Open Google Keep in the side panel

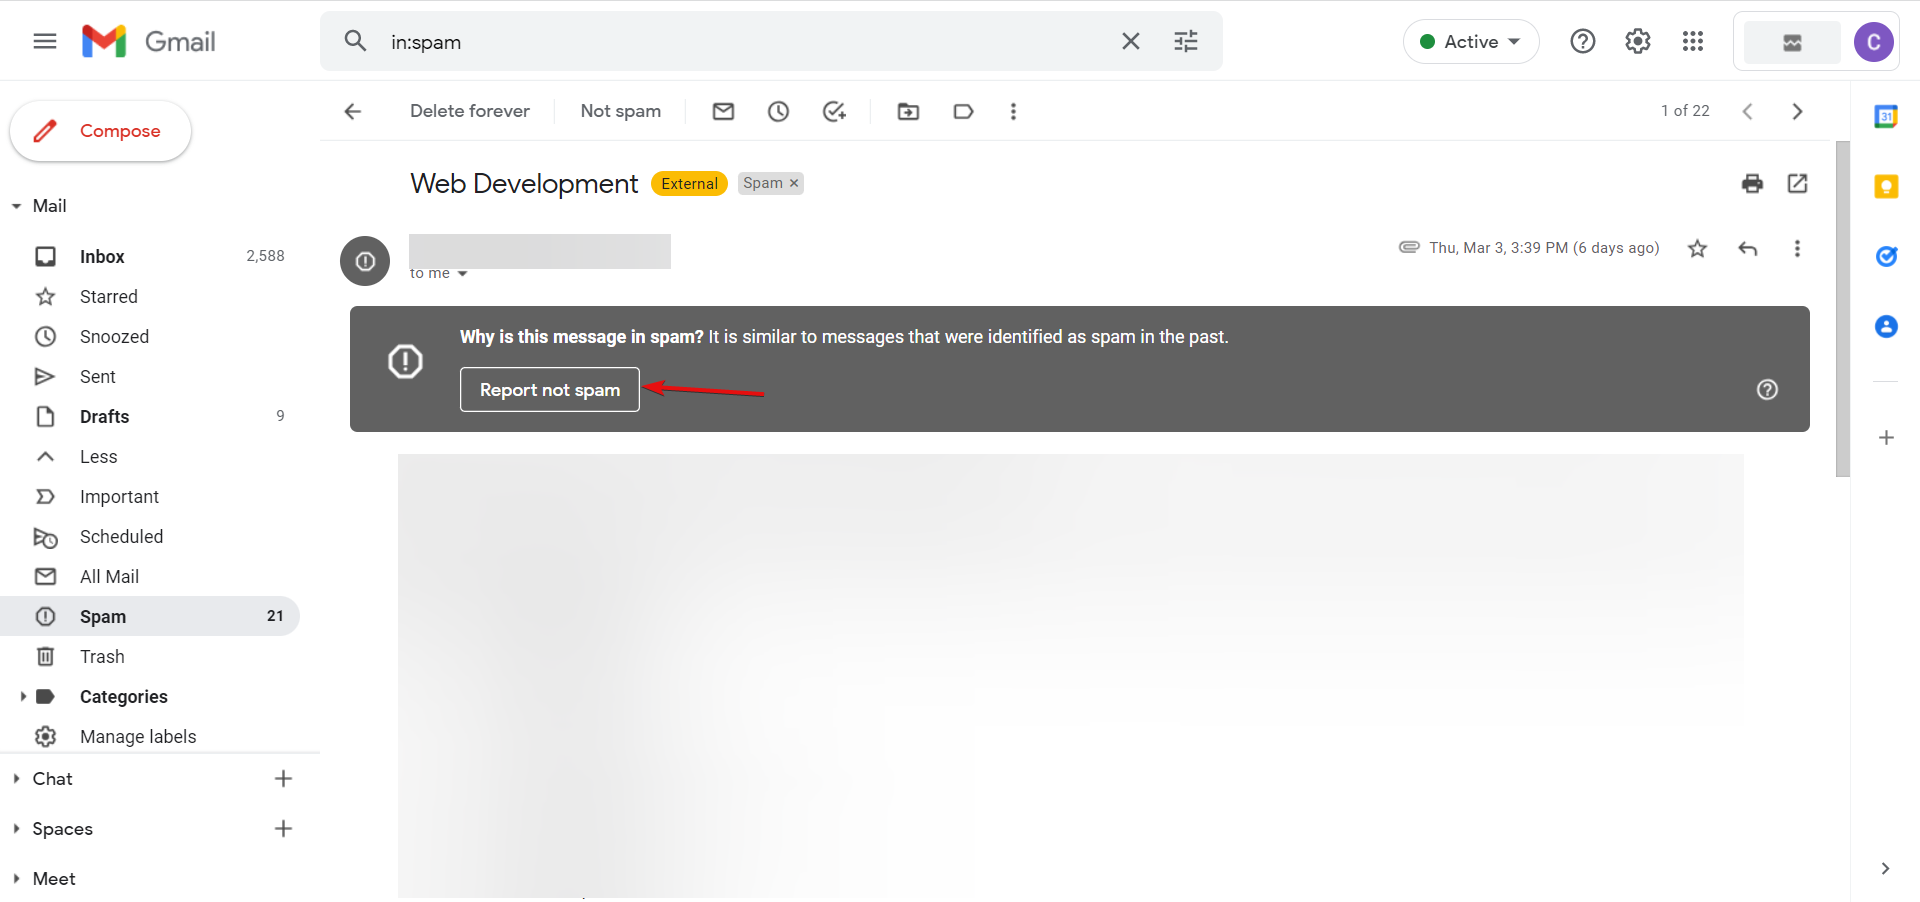pos(1886,186)
